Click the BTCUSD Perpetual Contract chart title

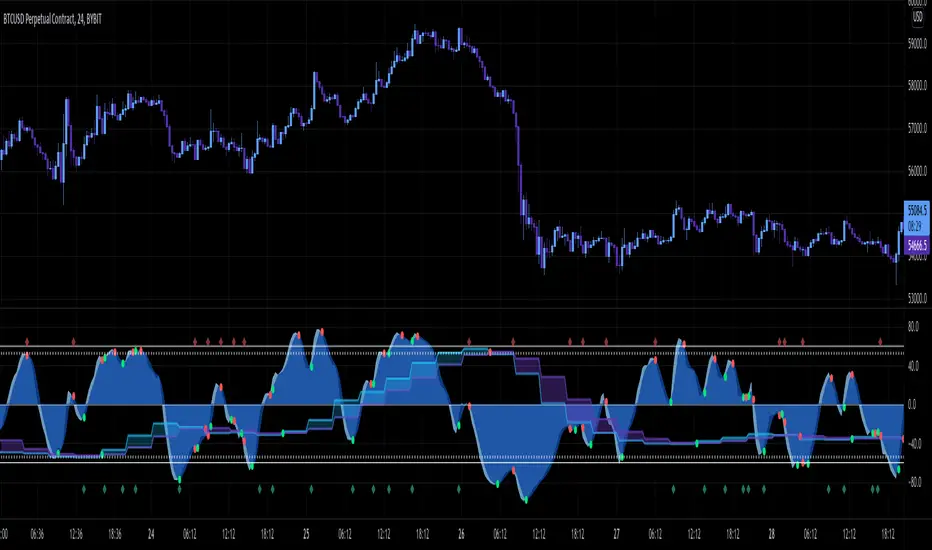coord(52,20)
